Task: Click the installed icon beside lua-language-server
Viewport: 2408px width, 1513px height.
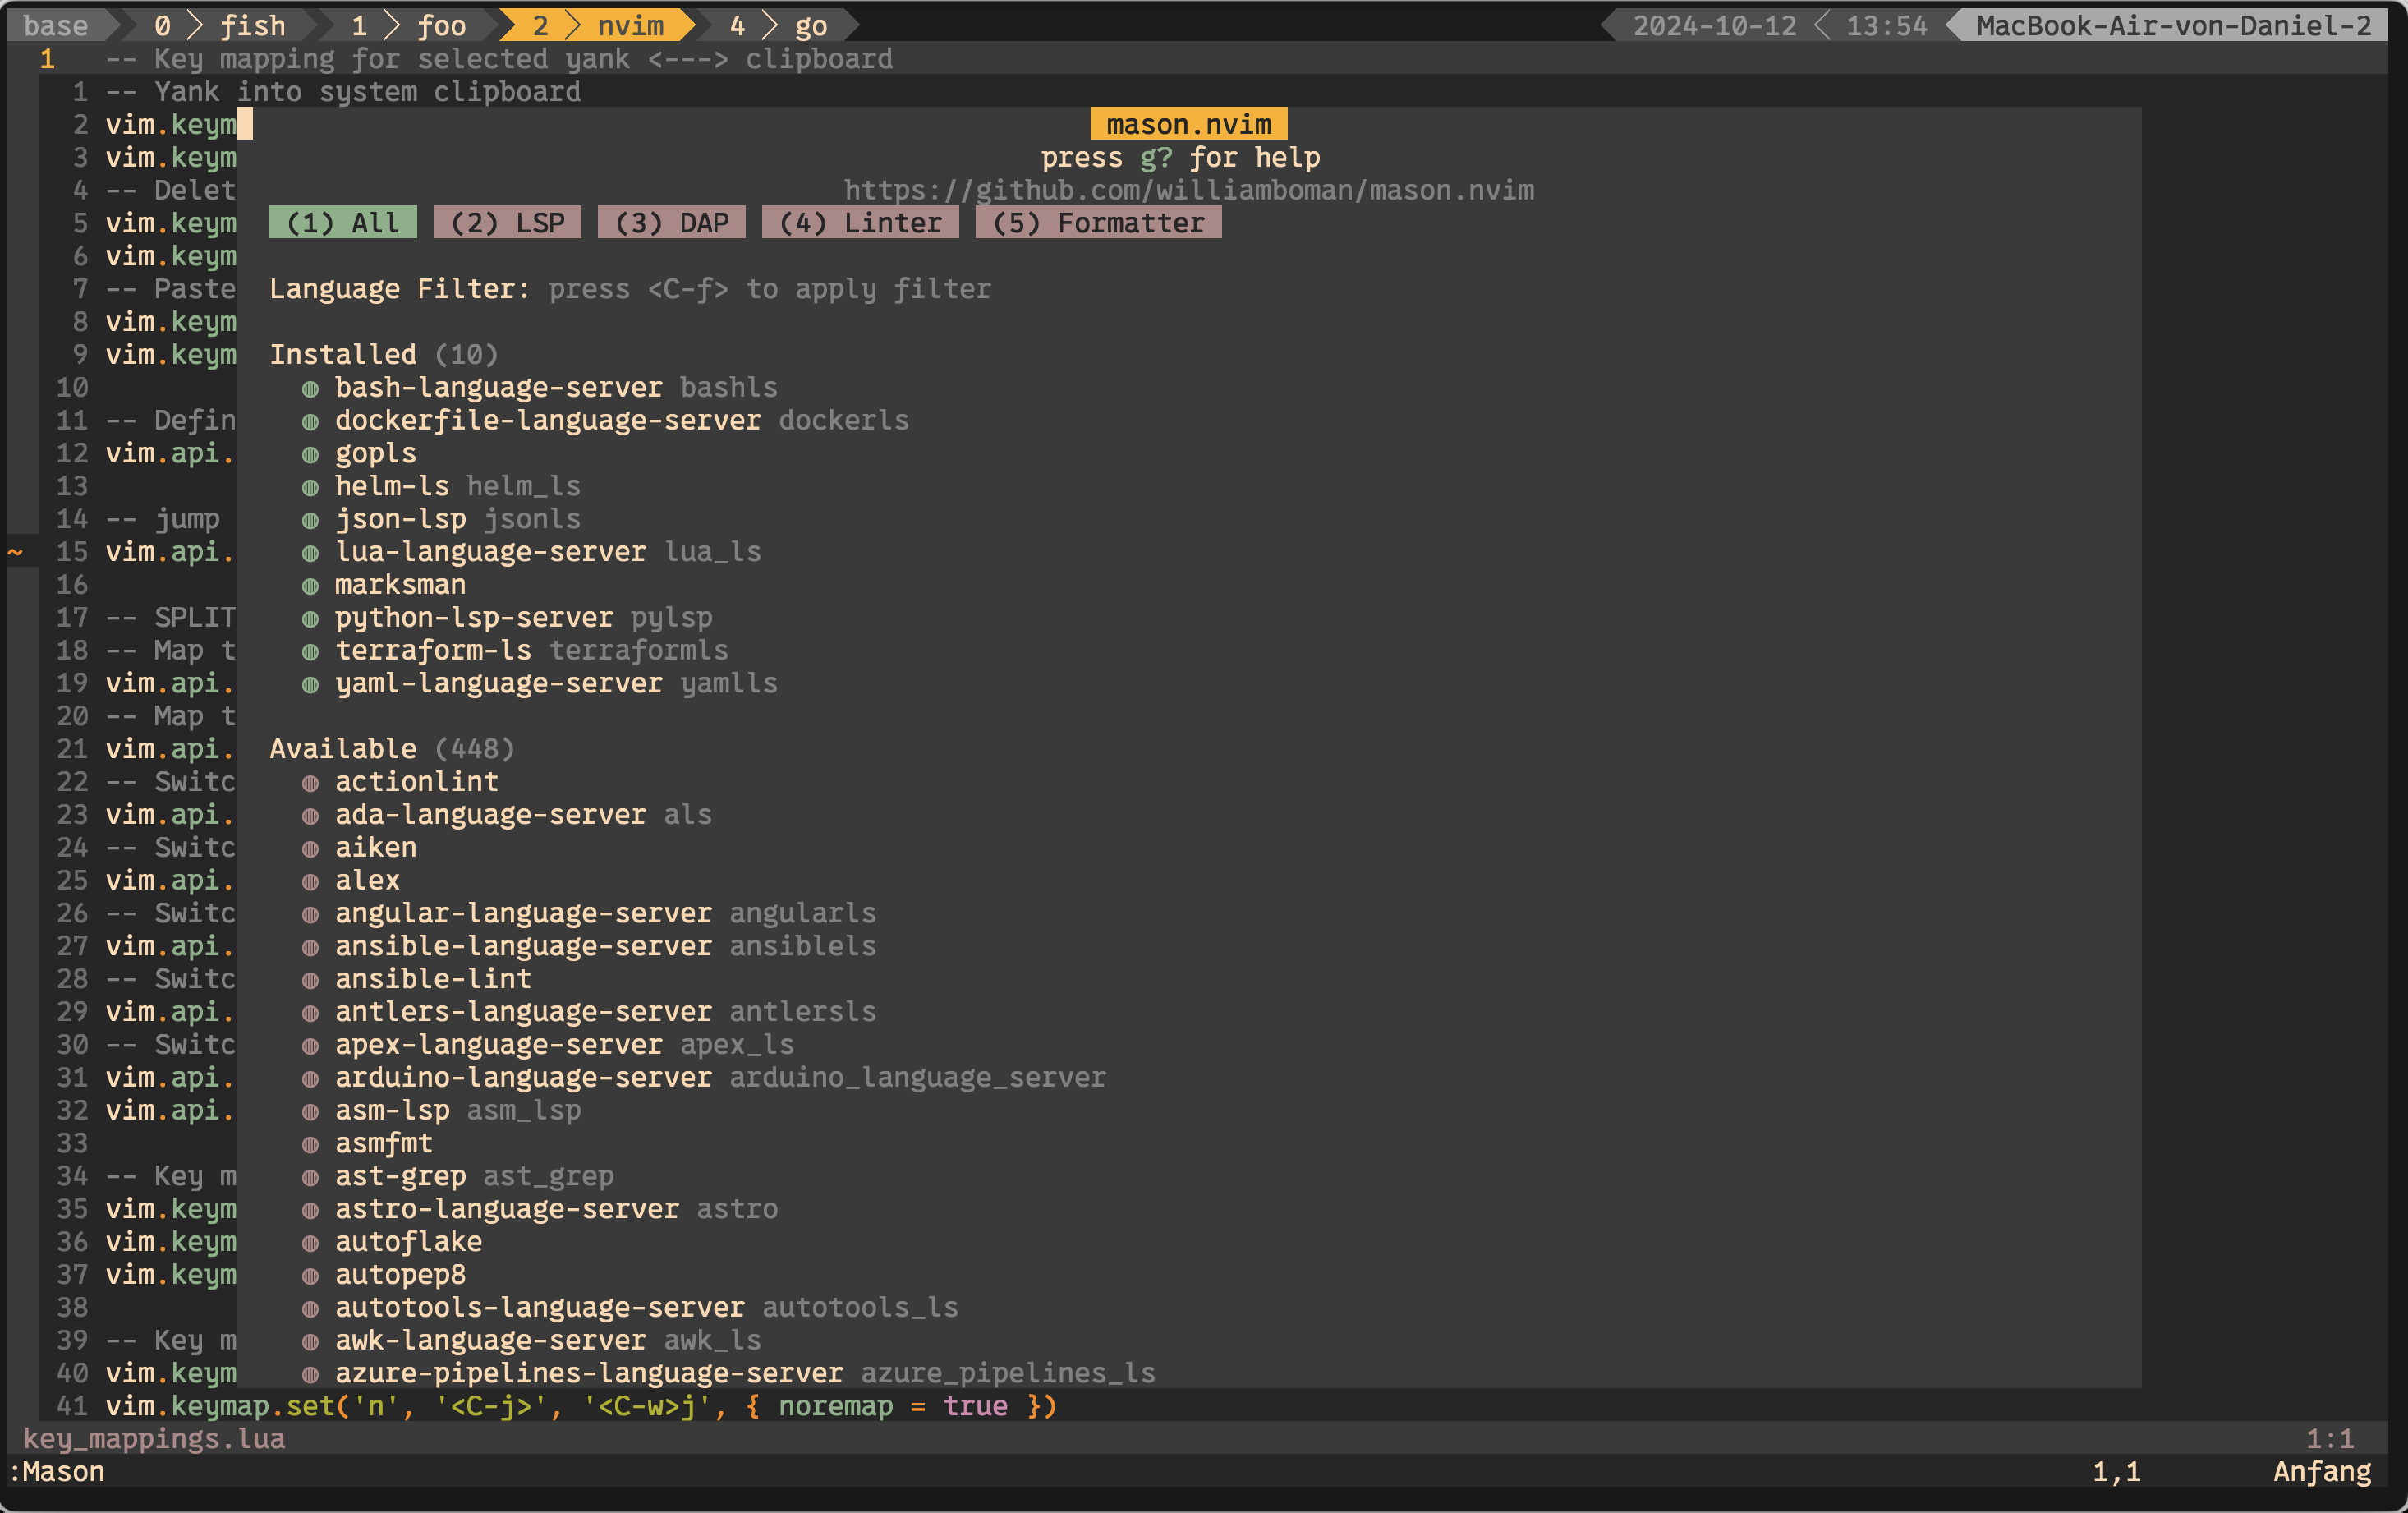Action: 310,553
